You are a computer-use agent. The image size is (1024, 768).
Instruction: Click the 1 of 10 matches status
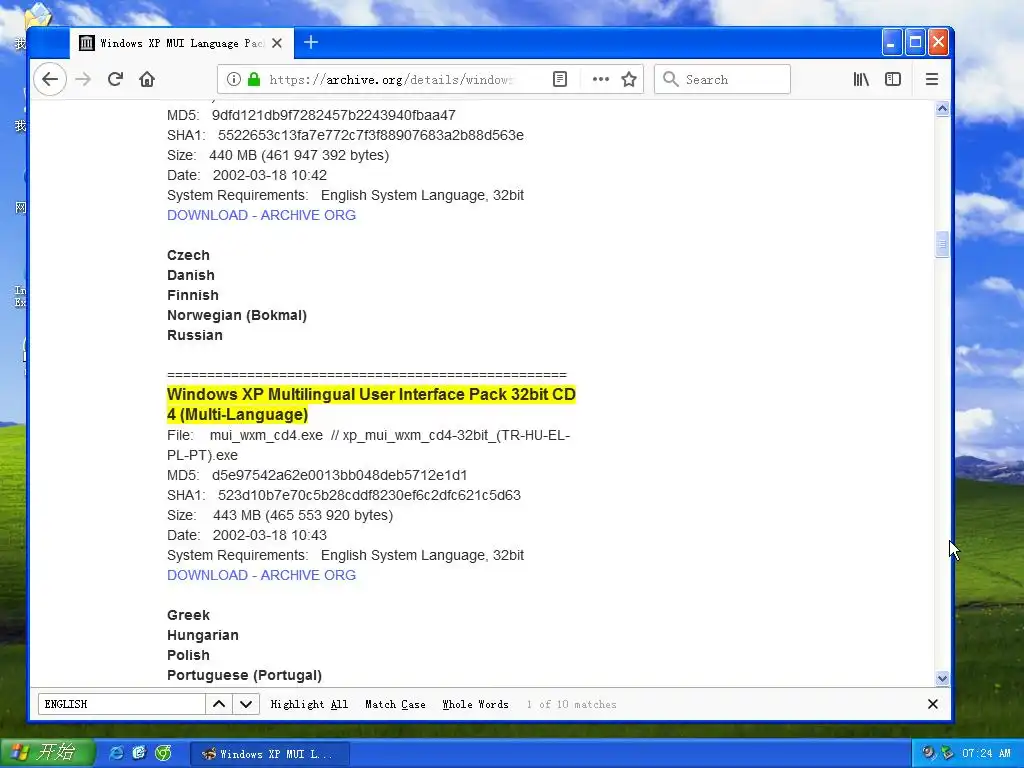tap(571, 704)
